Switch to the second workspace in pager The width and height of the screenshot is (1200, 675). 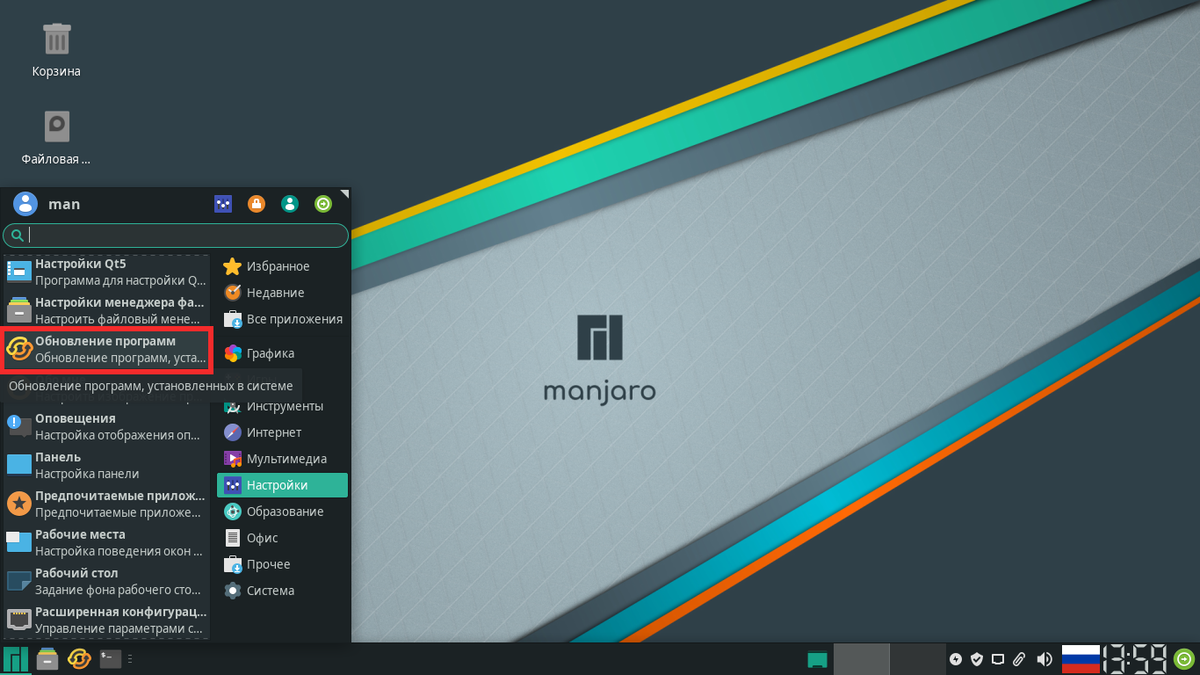917,659
